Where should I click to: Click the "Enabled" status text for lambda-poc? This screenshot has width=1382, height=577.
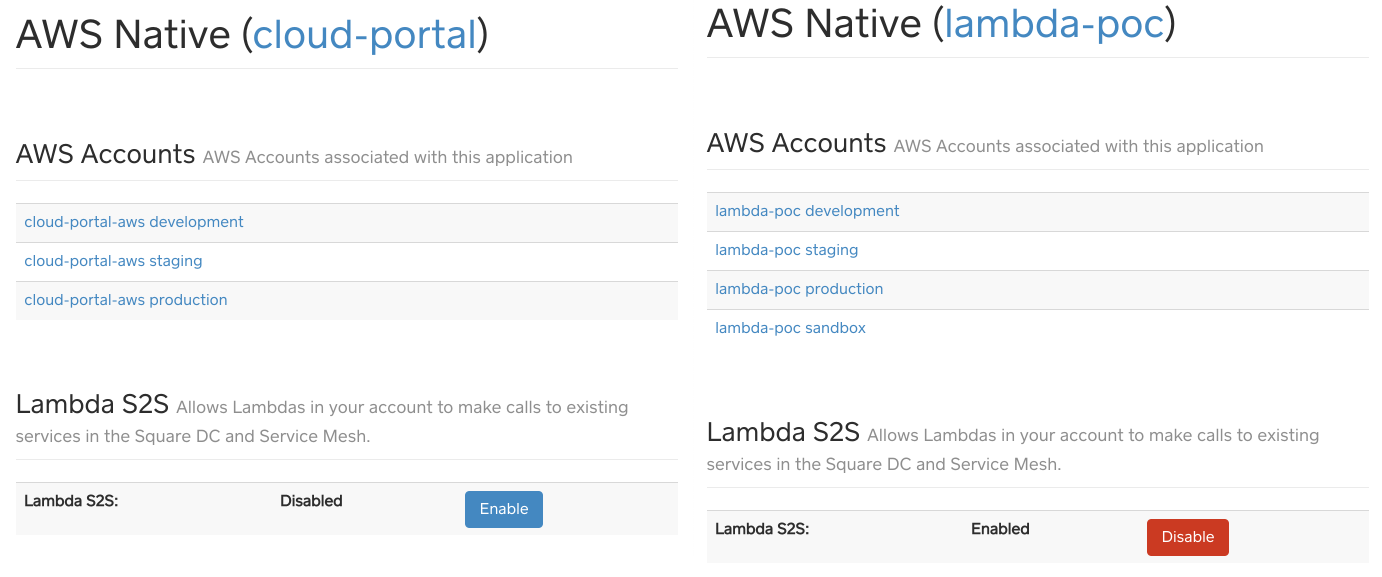pyautogui.click(x=1000, y=529)
